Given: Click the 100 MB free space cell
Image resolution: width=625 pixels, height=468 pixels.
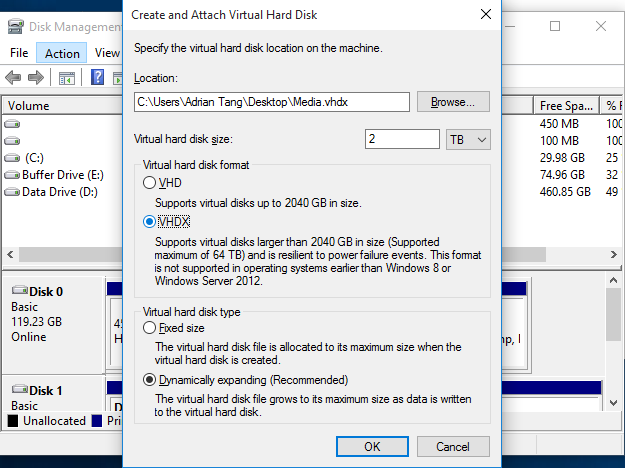Looking at the screenshot, I should pos(559,141).
